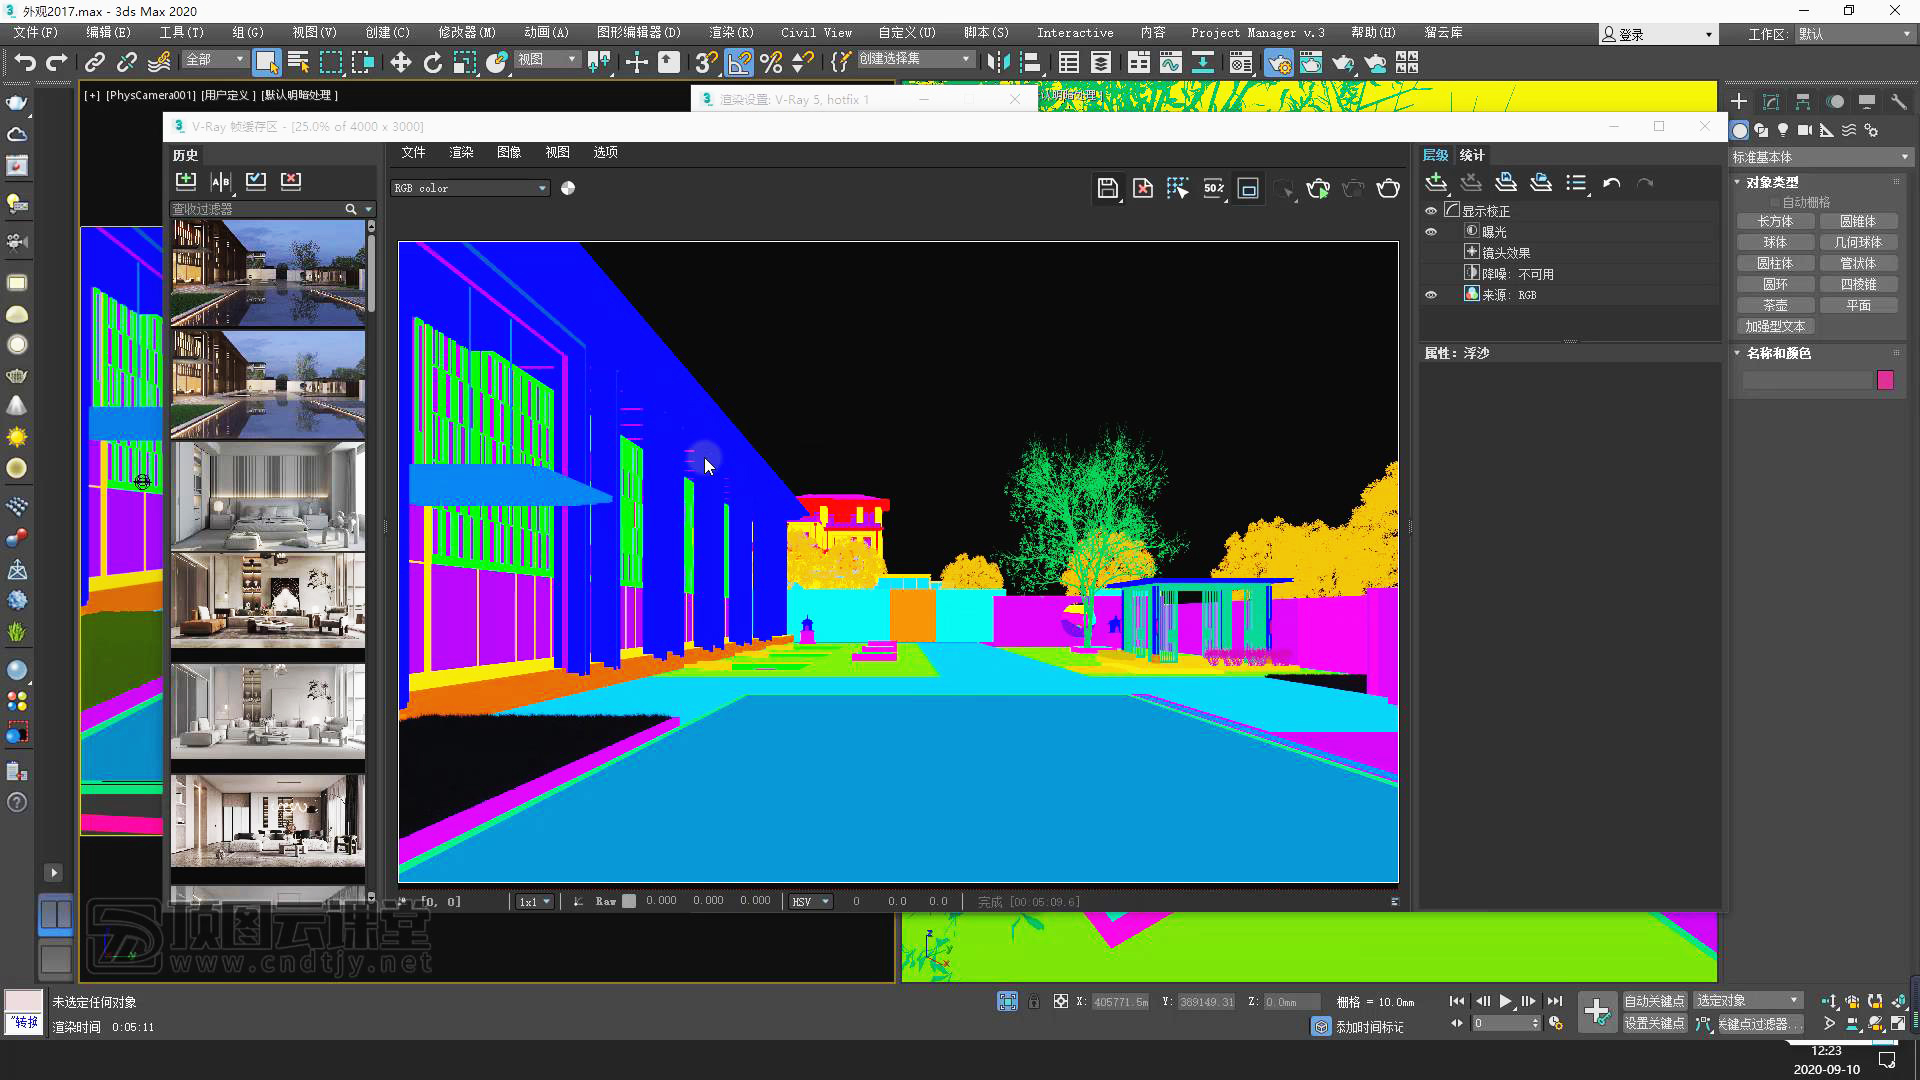
Task: Toggle visibility of 显示校正 layer
Action: coord(1431,211)
